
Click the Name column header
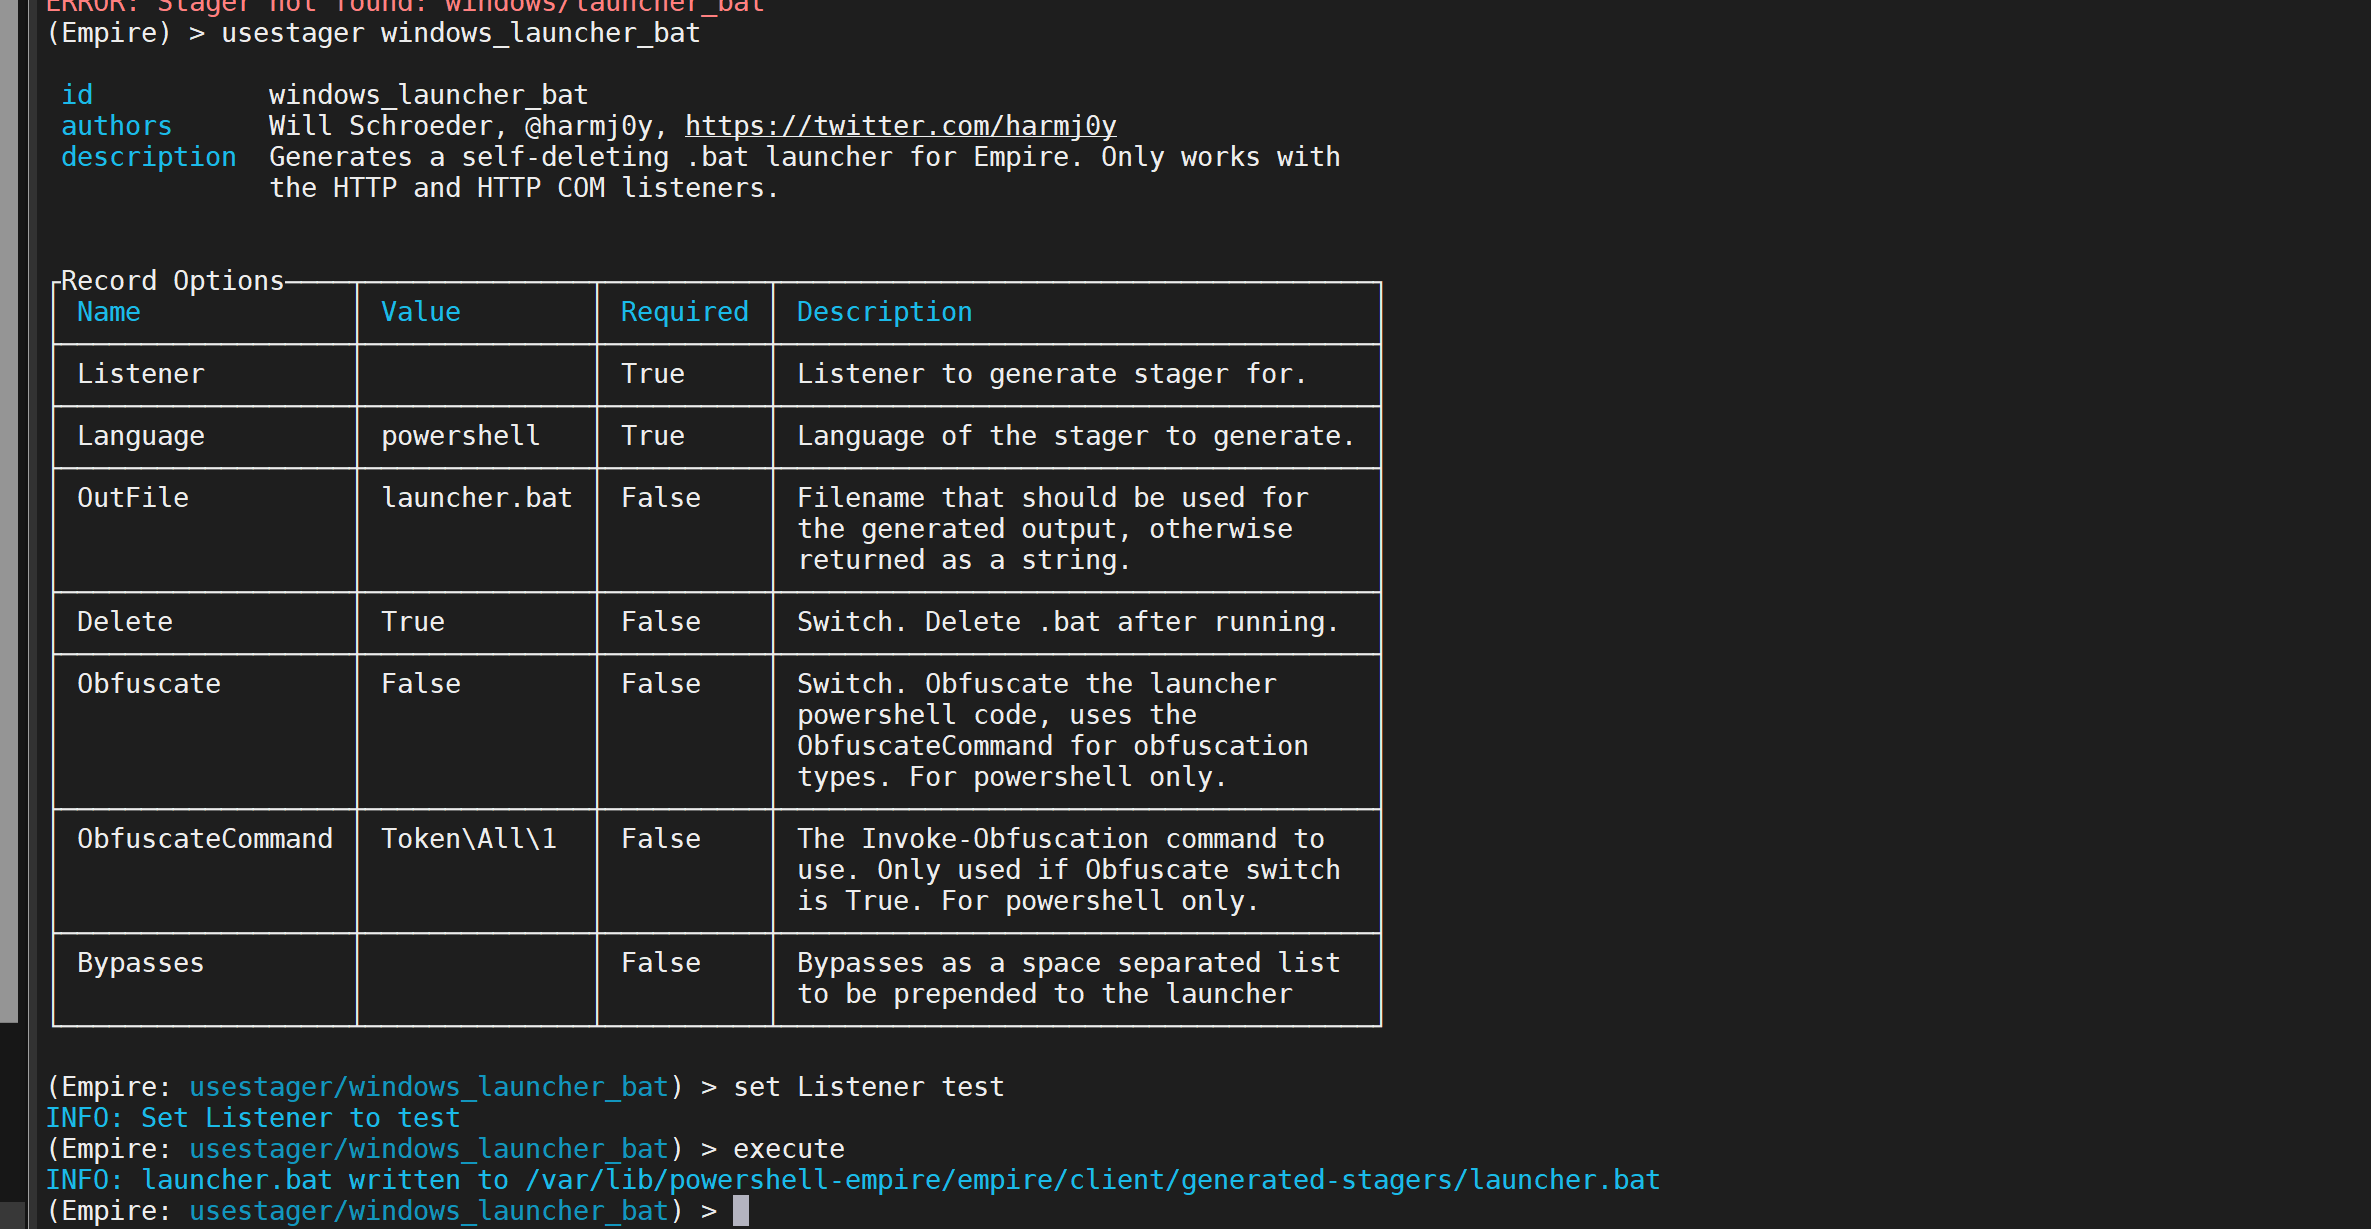coord(109,312)
